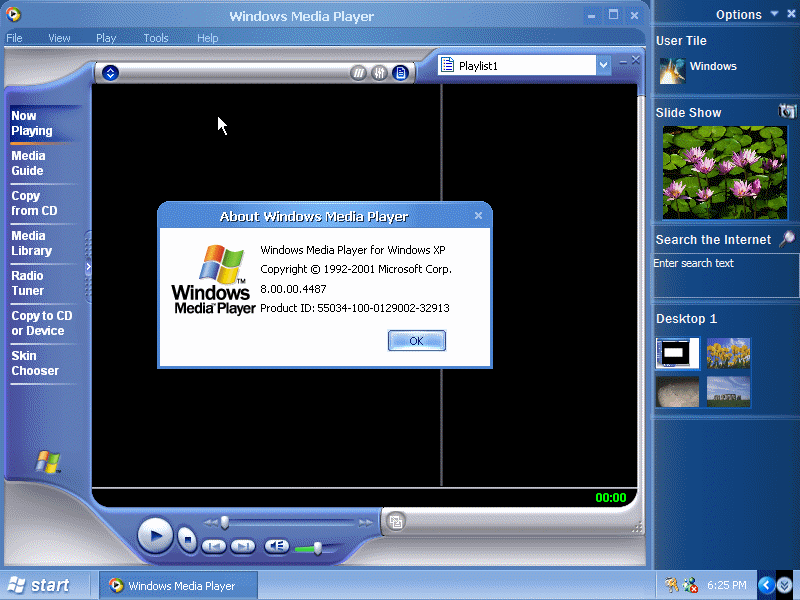Click the resize grip at player corner
The image size is (800, 600).
pyautogui.click(x=637, y=527)
